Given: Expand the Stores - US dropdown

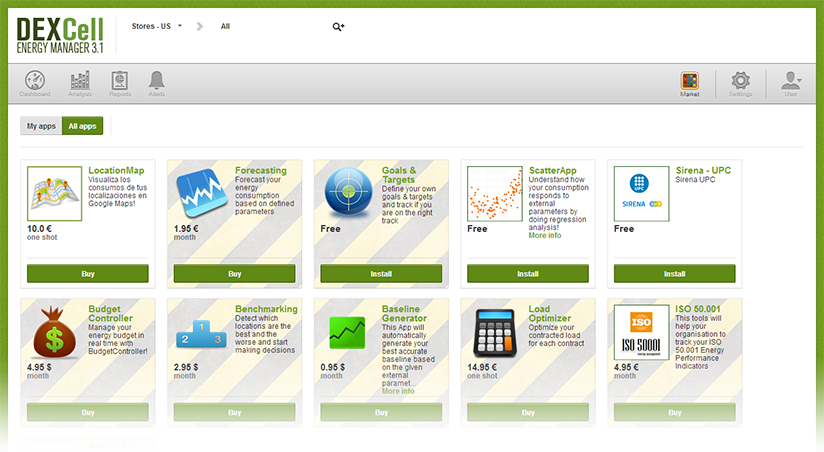Looking at the screenshot, I should click(x=157, y=26).
